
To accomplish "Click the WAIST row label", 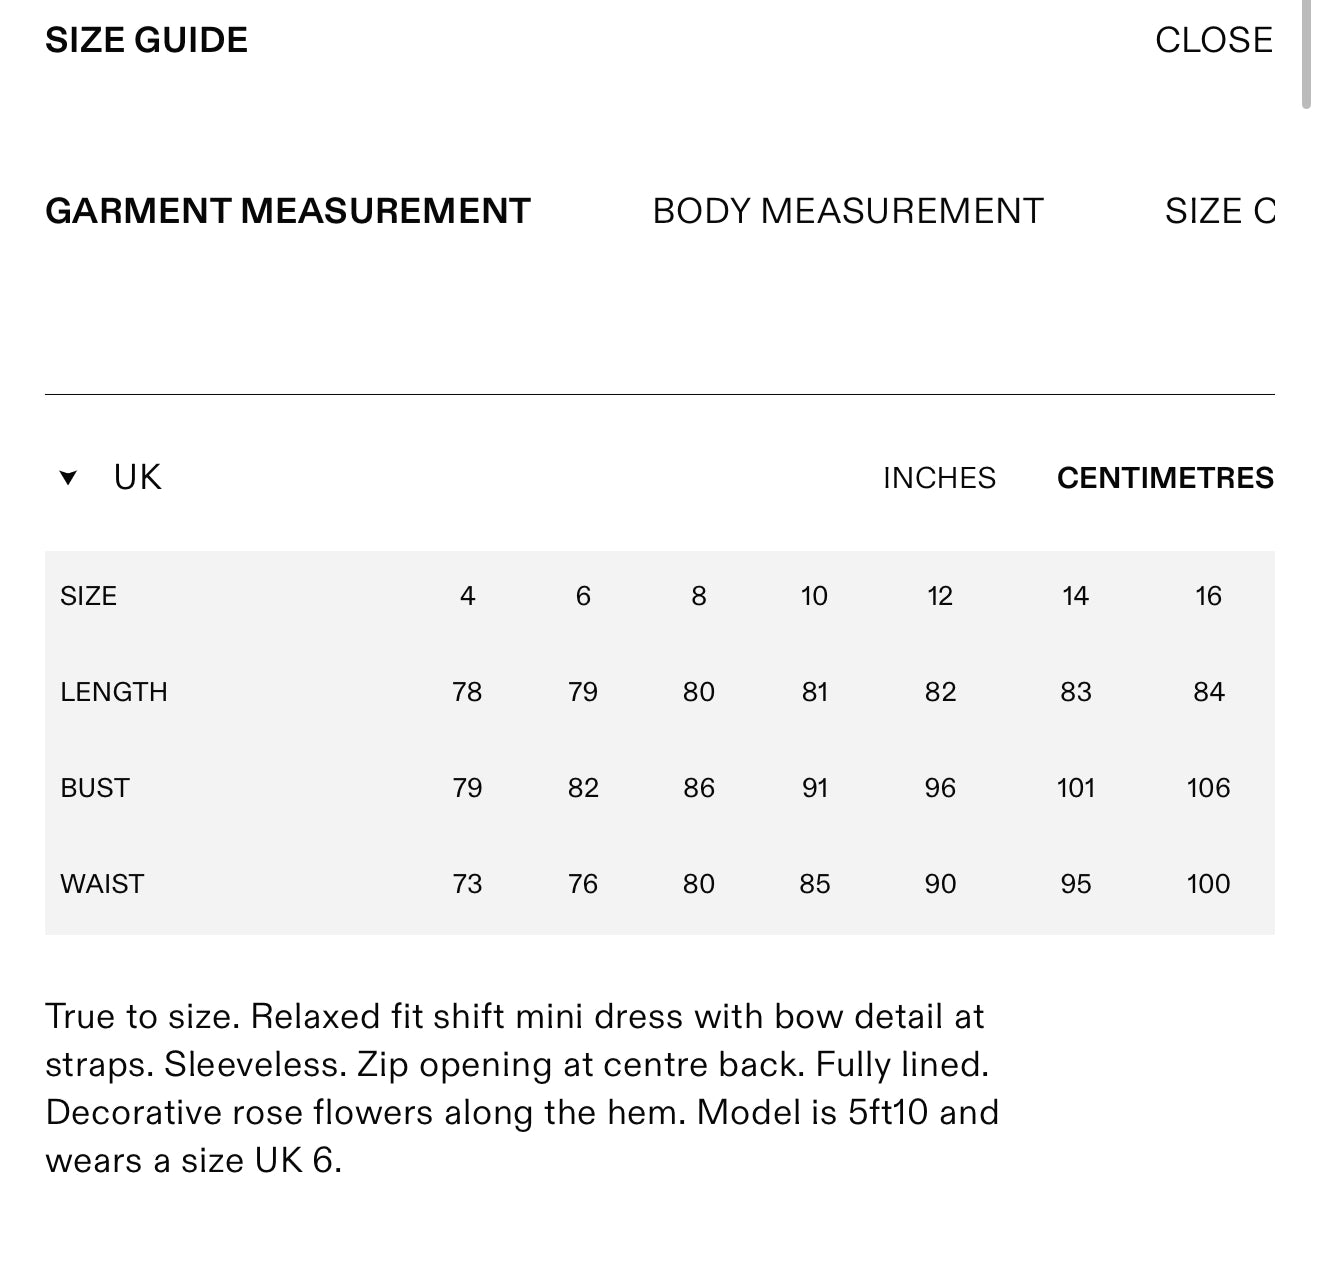I will (102, 884).
